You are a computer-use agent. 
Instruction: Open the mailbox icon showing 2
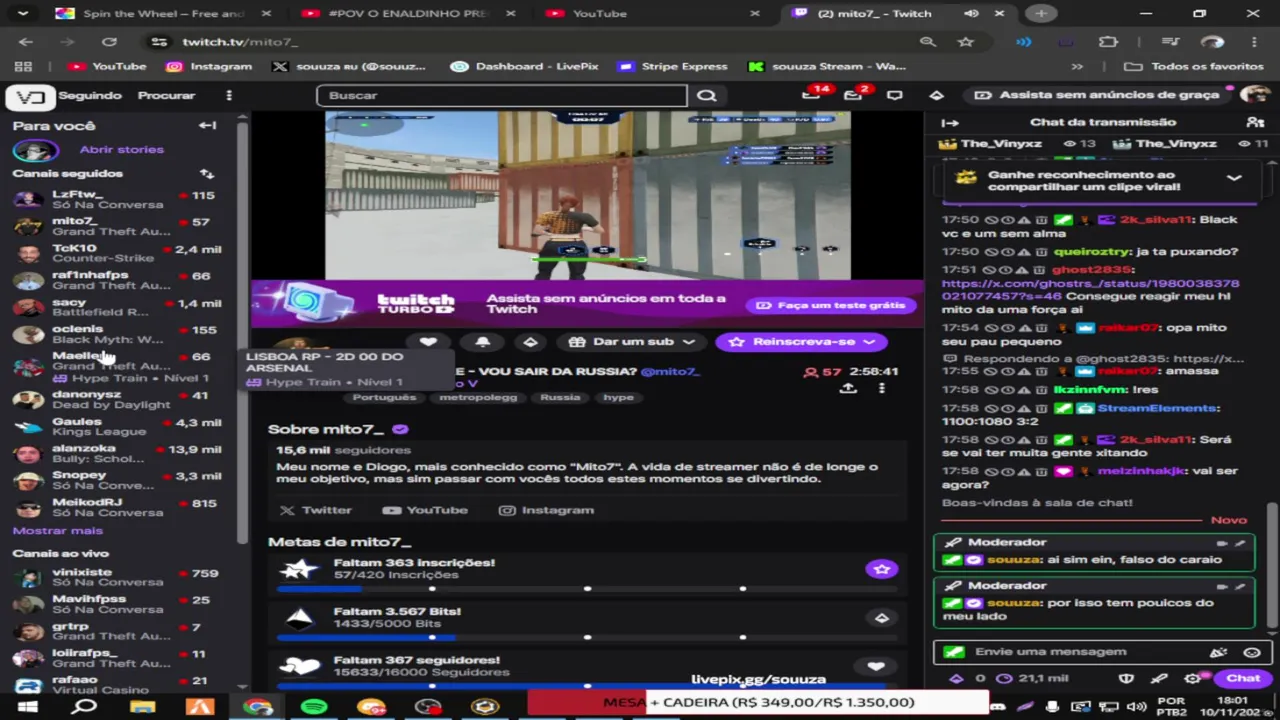(x=853, y=95)
